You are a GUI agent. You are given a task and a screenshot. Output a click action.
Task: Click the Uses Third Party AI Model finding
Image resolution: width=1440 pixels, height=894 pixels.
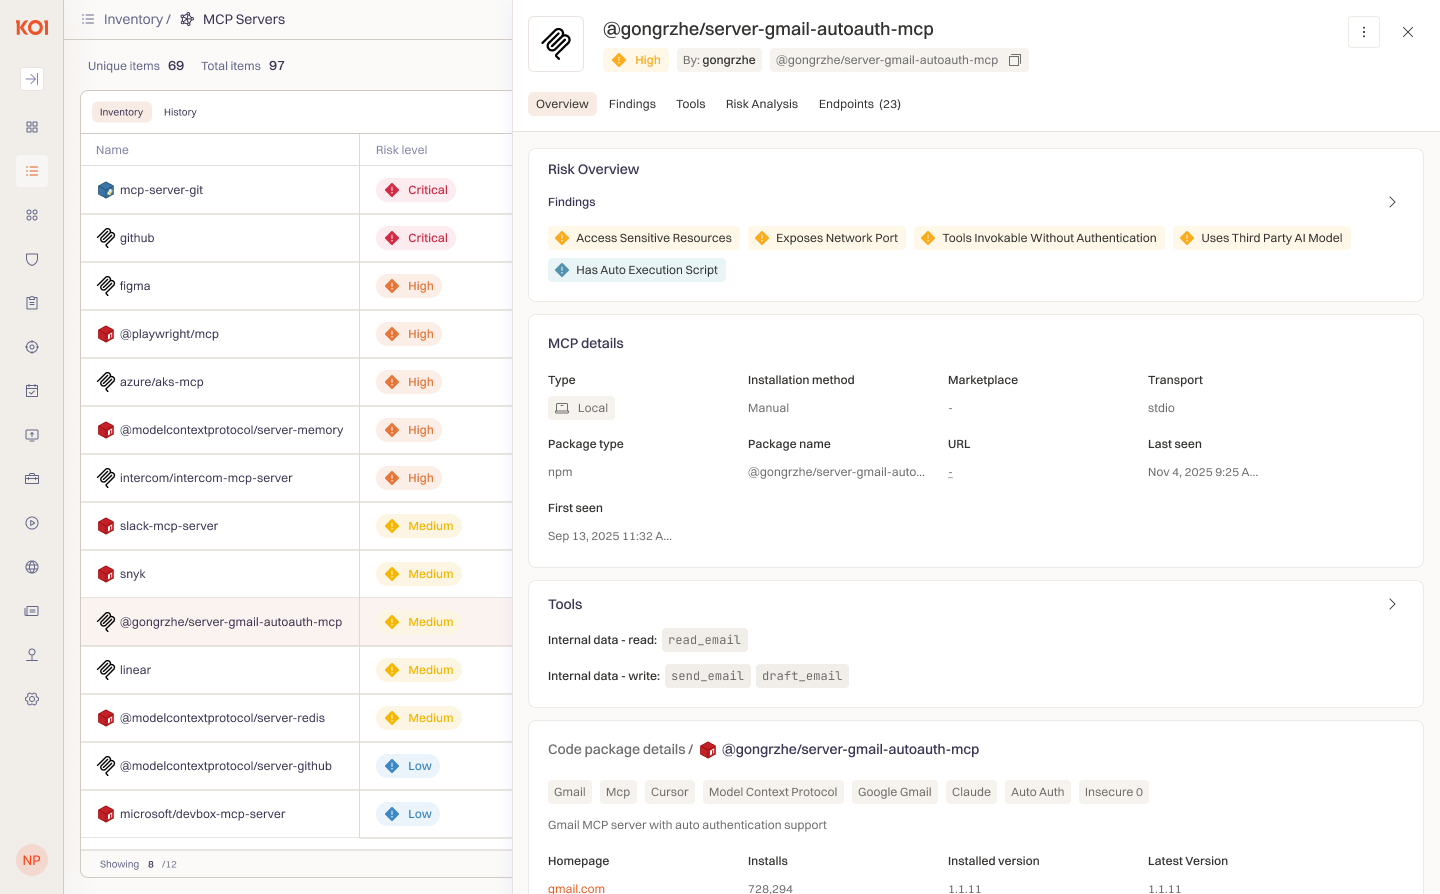click(x=1262, y=238)
